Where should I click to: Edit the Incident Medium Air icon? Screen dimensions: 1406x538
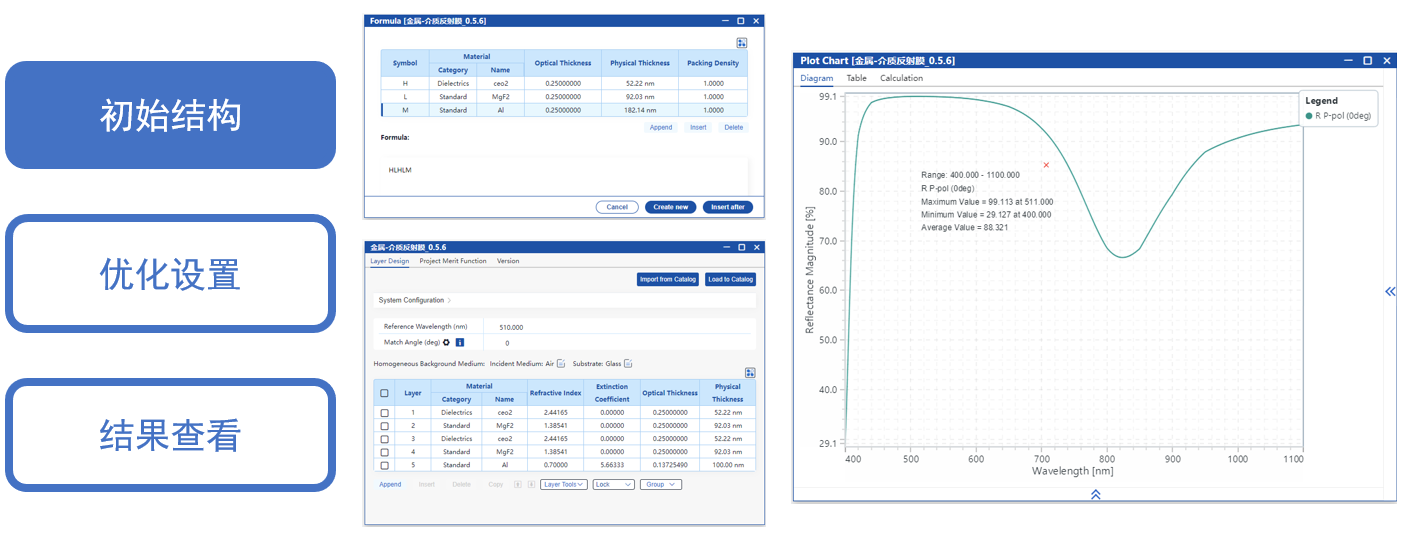561,363
